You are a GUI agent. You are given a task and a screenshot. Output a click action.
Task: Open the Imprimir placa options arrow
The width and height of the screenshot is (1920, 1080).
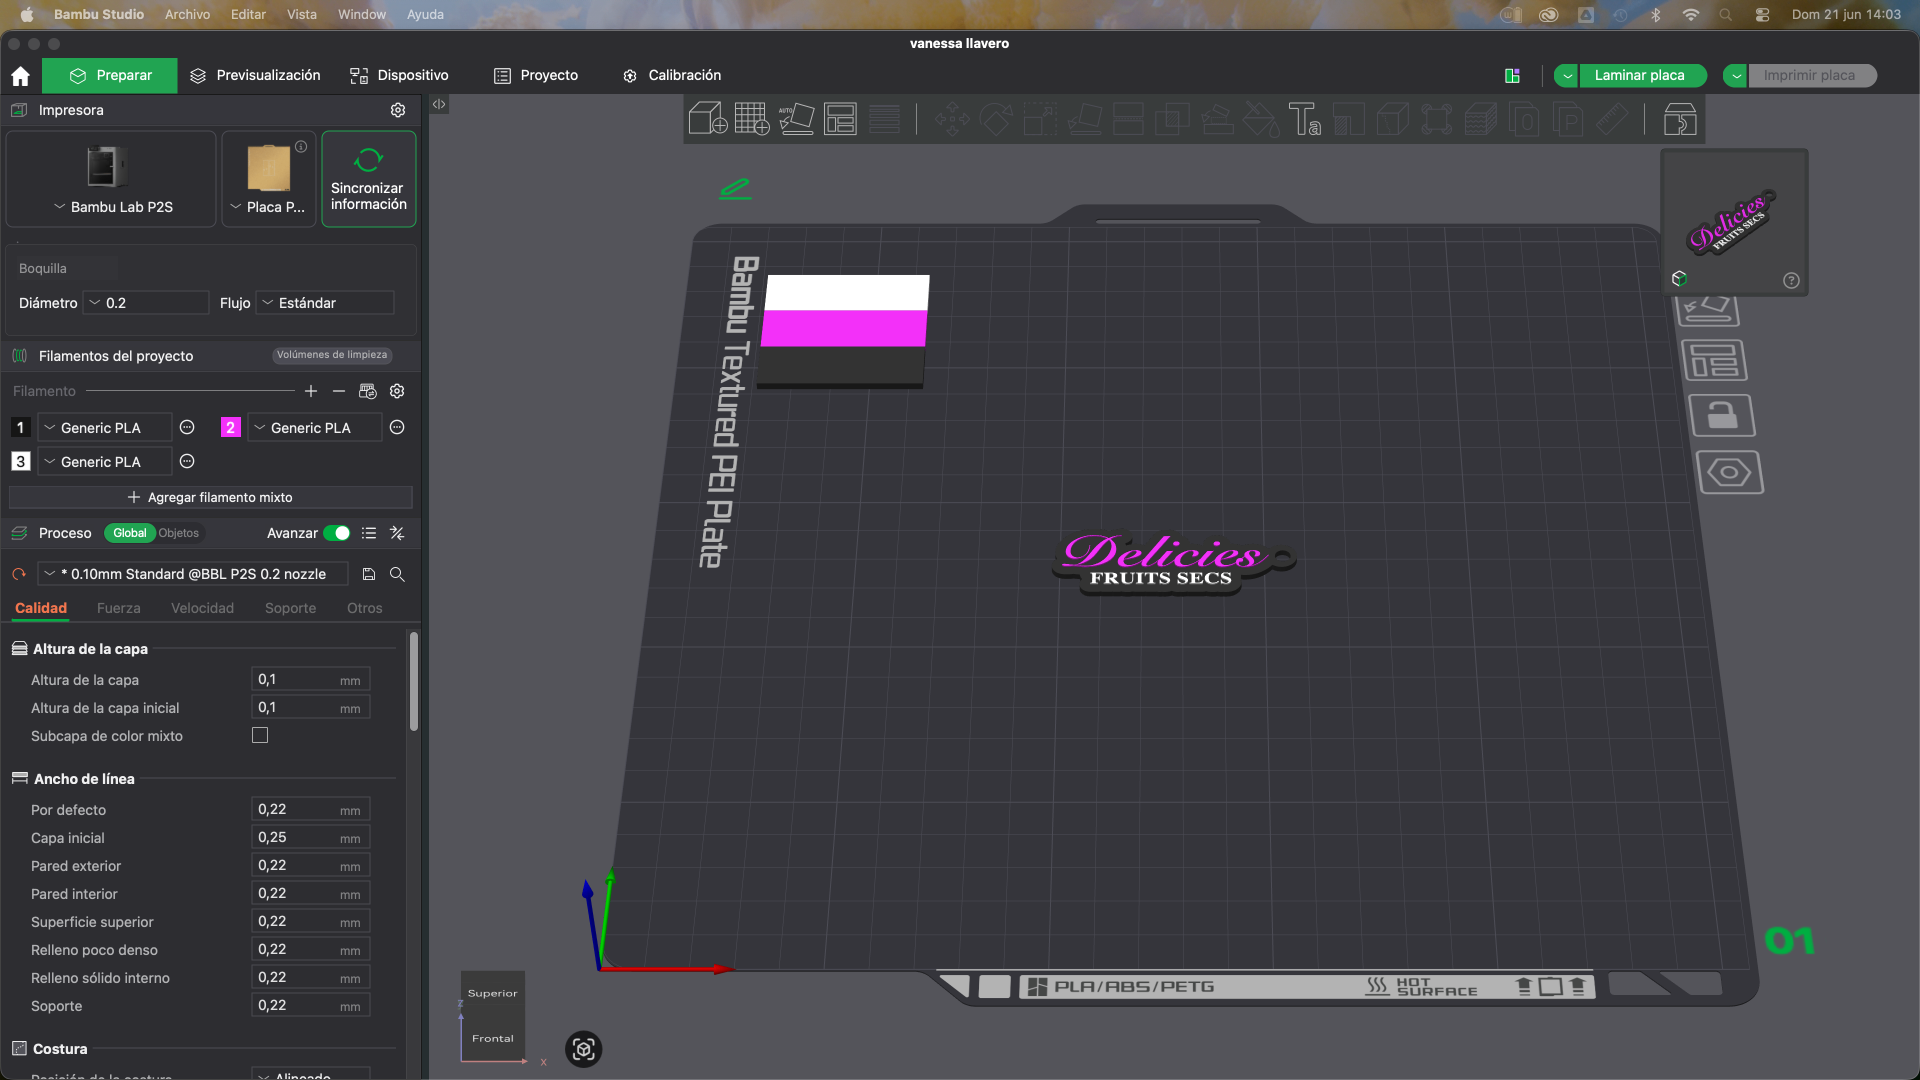1736,76
